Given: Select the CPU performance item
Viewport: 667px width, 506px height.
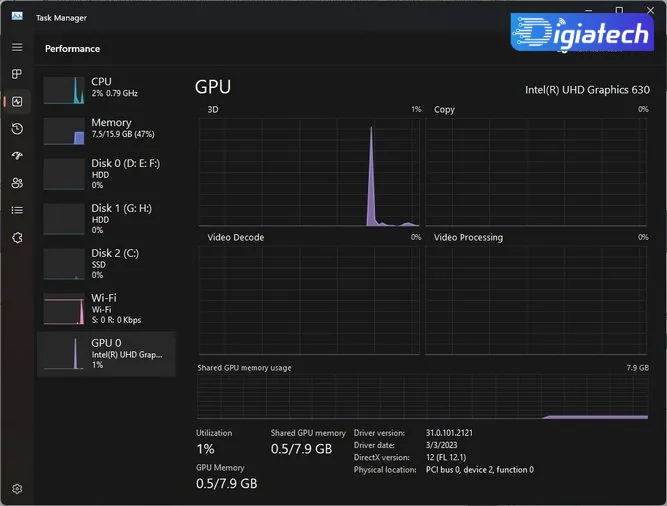Looking at the screenshot, I should click(106, 90).
